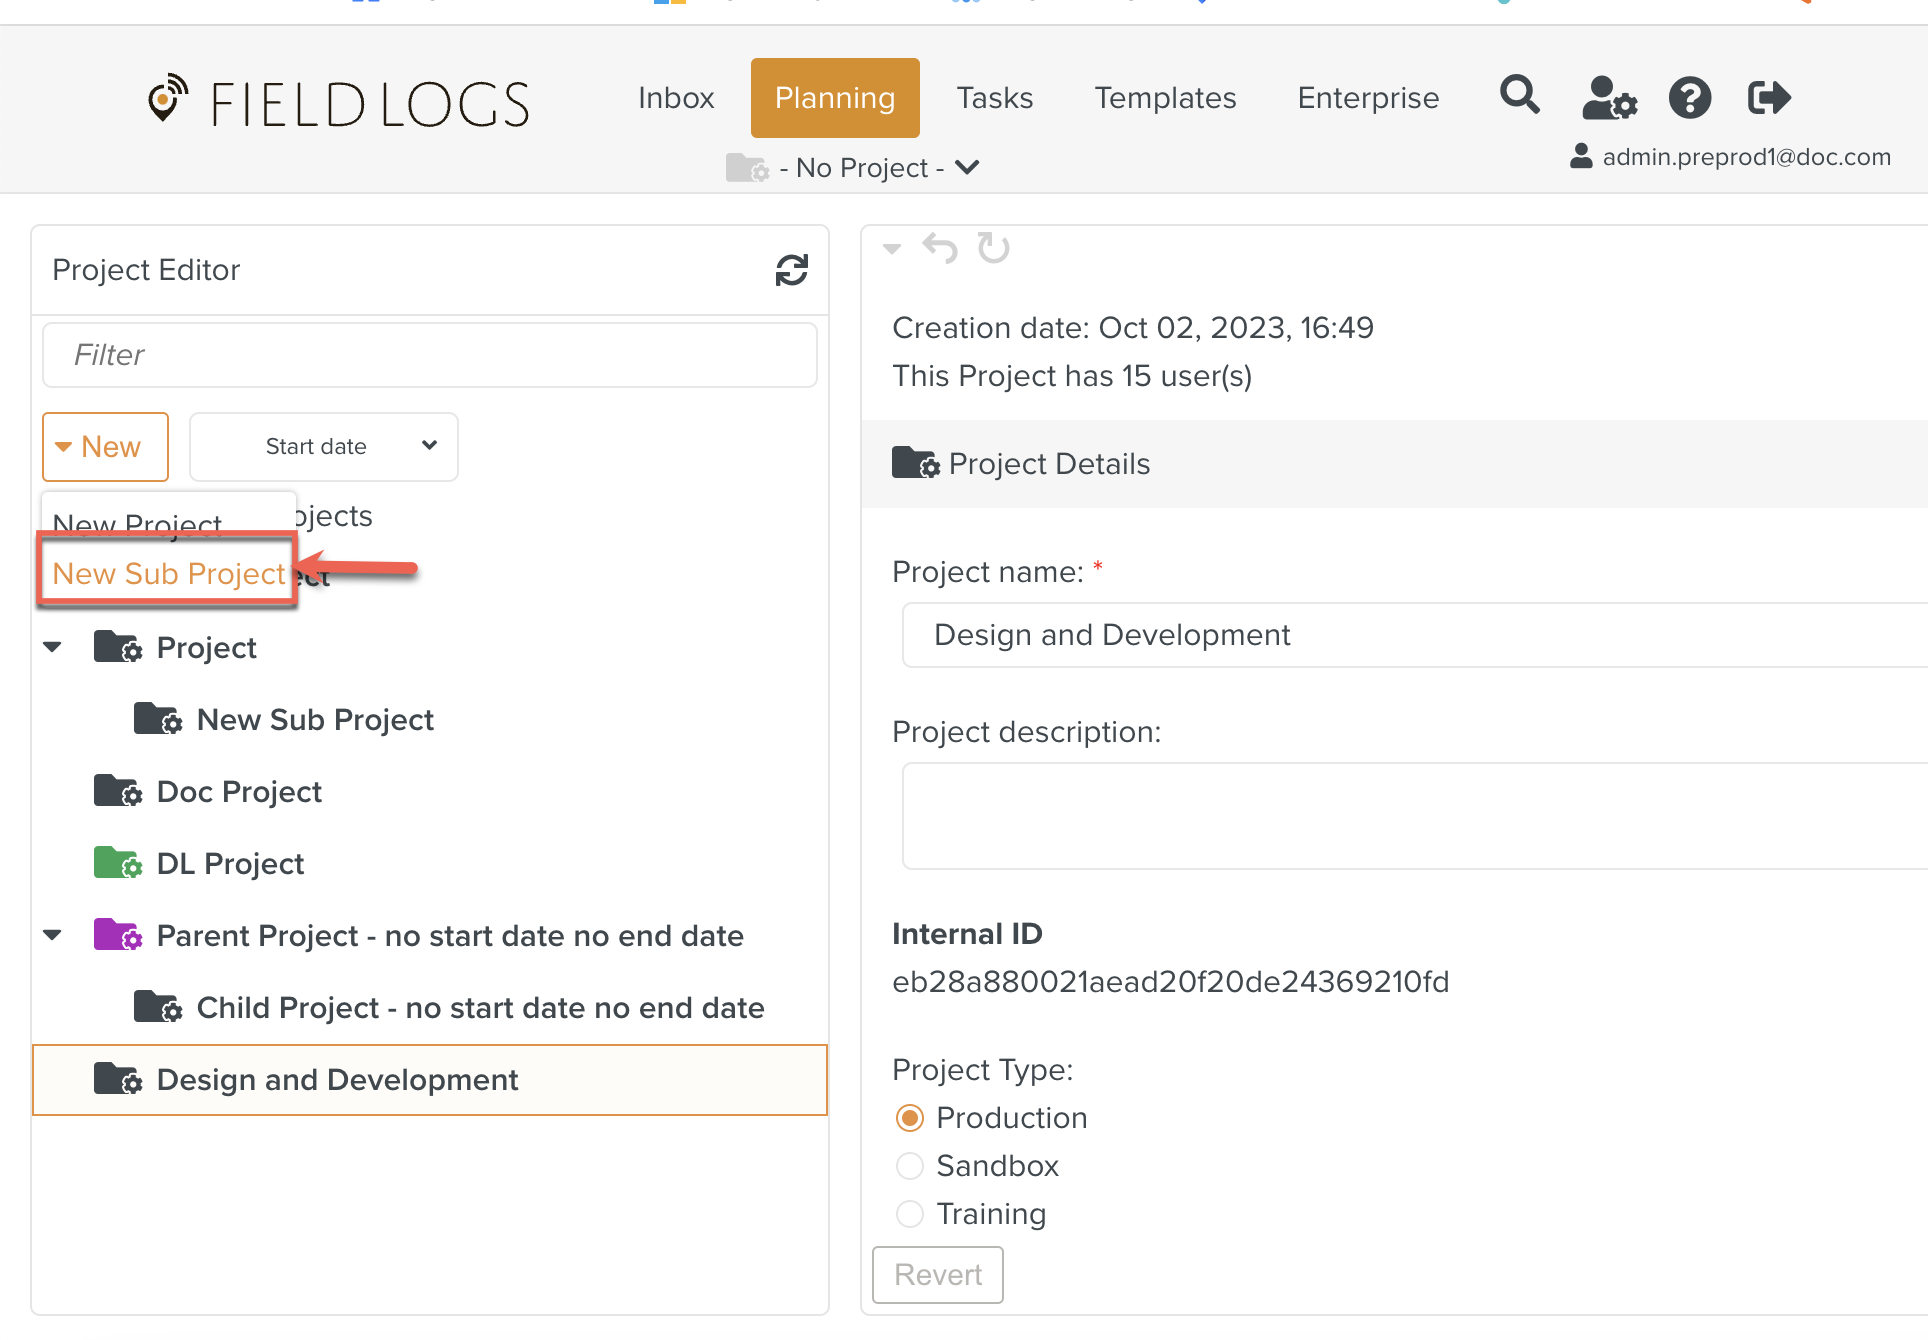
Task: Select the Training project type
Action: point(910,1214)
